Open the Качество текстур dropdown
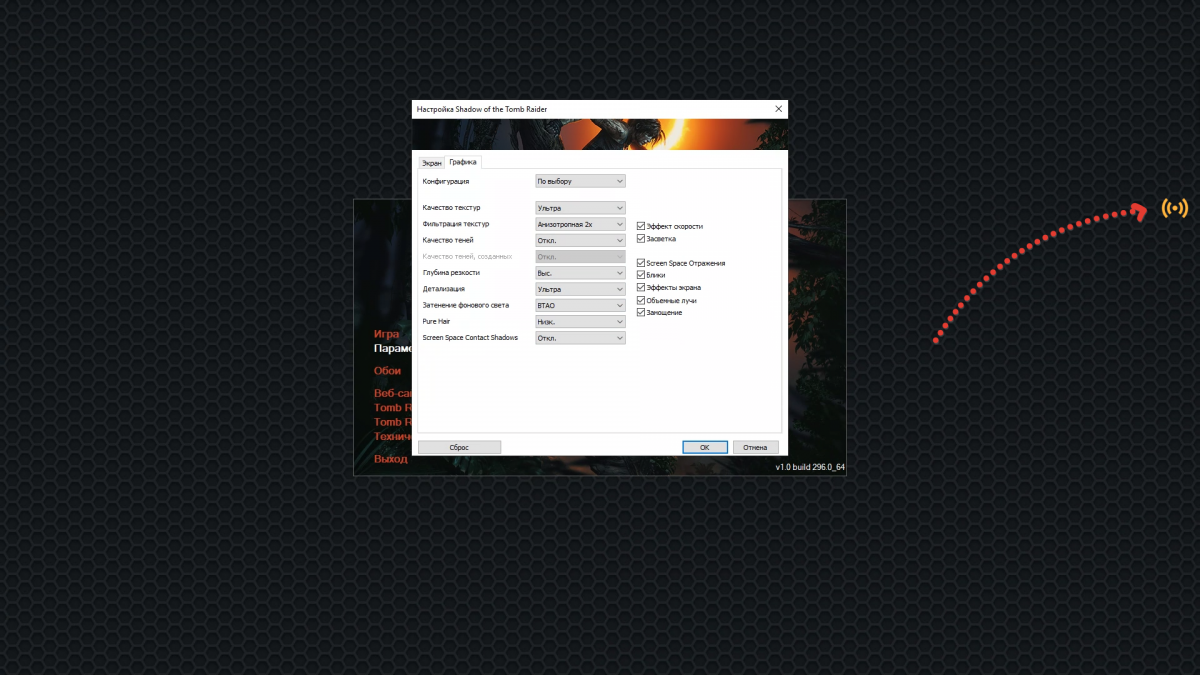The width and height of the screenshot is (1200, 675). point(580,208)
